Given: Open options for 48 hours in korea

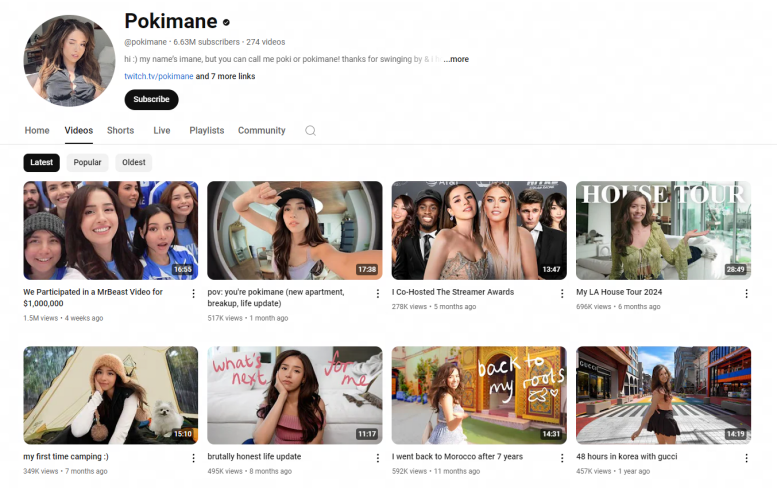Looking at the screenshot, I should [746, 458].
